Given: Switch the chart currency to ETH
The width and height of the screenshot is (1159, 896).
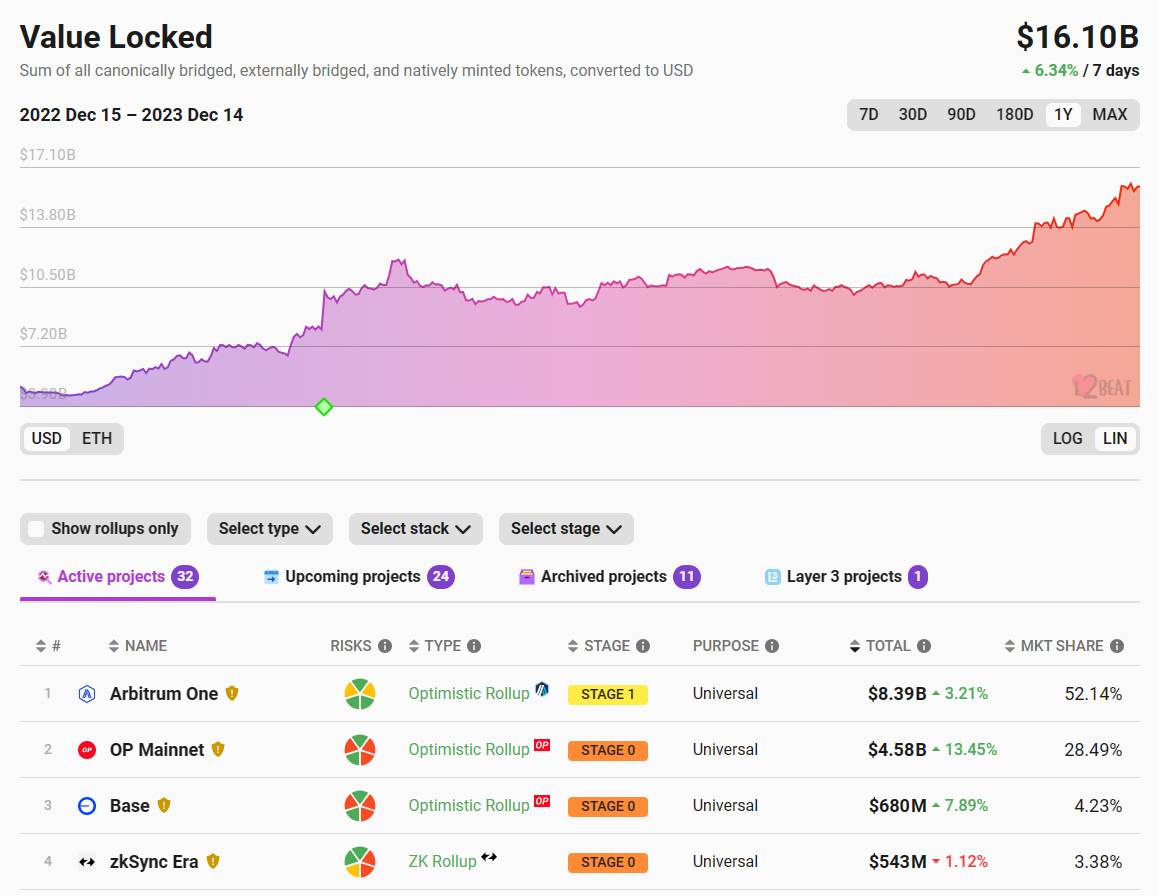Looking at the screenshot, I should point(97,438).
